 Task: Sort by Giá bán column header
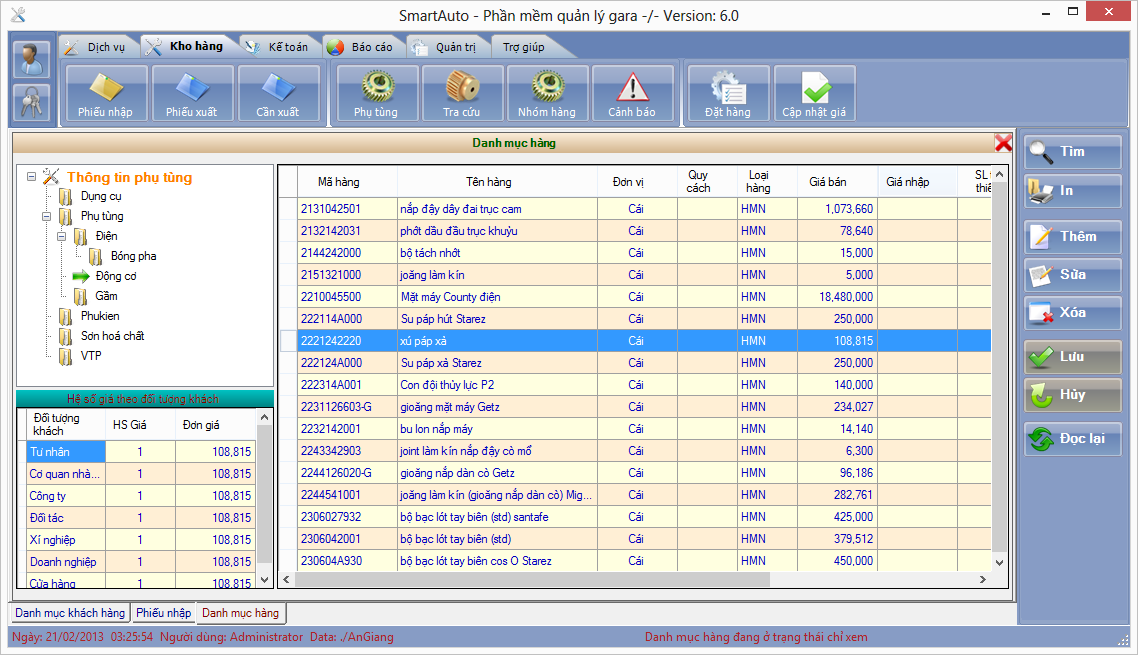[x=827, y=182]
